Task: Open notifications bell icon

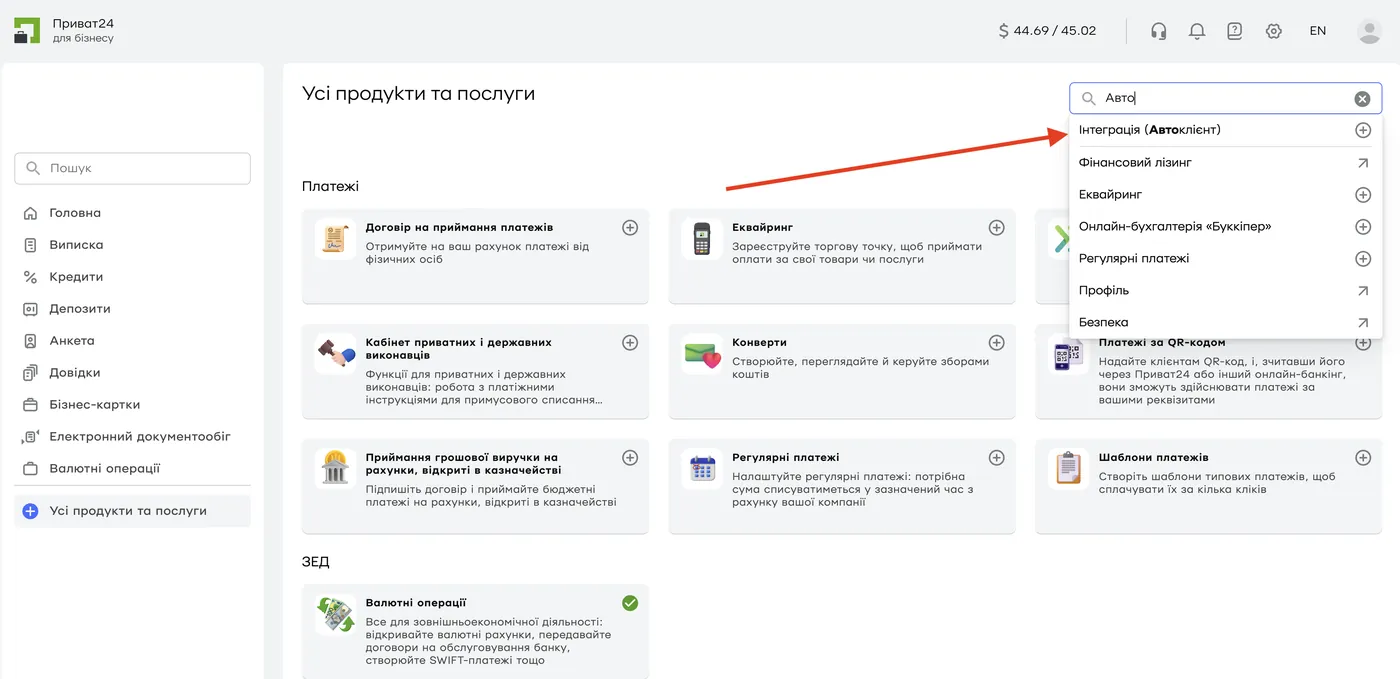Action: point(1197,31)
